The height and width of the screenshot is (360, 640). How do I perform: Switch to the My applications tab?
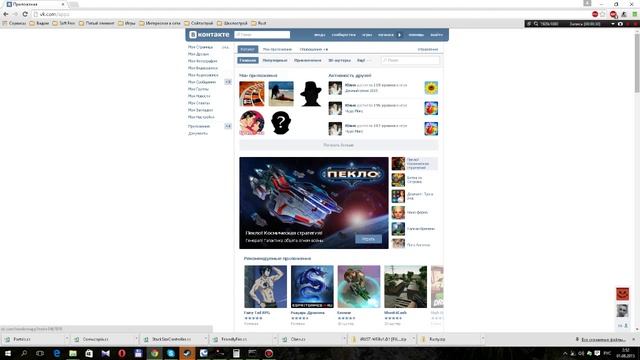pos(277,49)
